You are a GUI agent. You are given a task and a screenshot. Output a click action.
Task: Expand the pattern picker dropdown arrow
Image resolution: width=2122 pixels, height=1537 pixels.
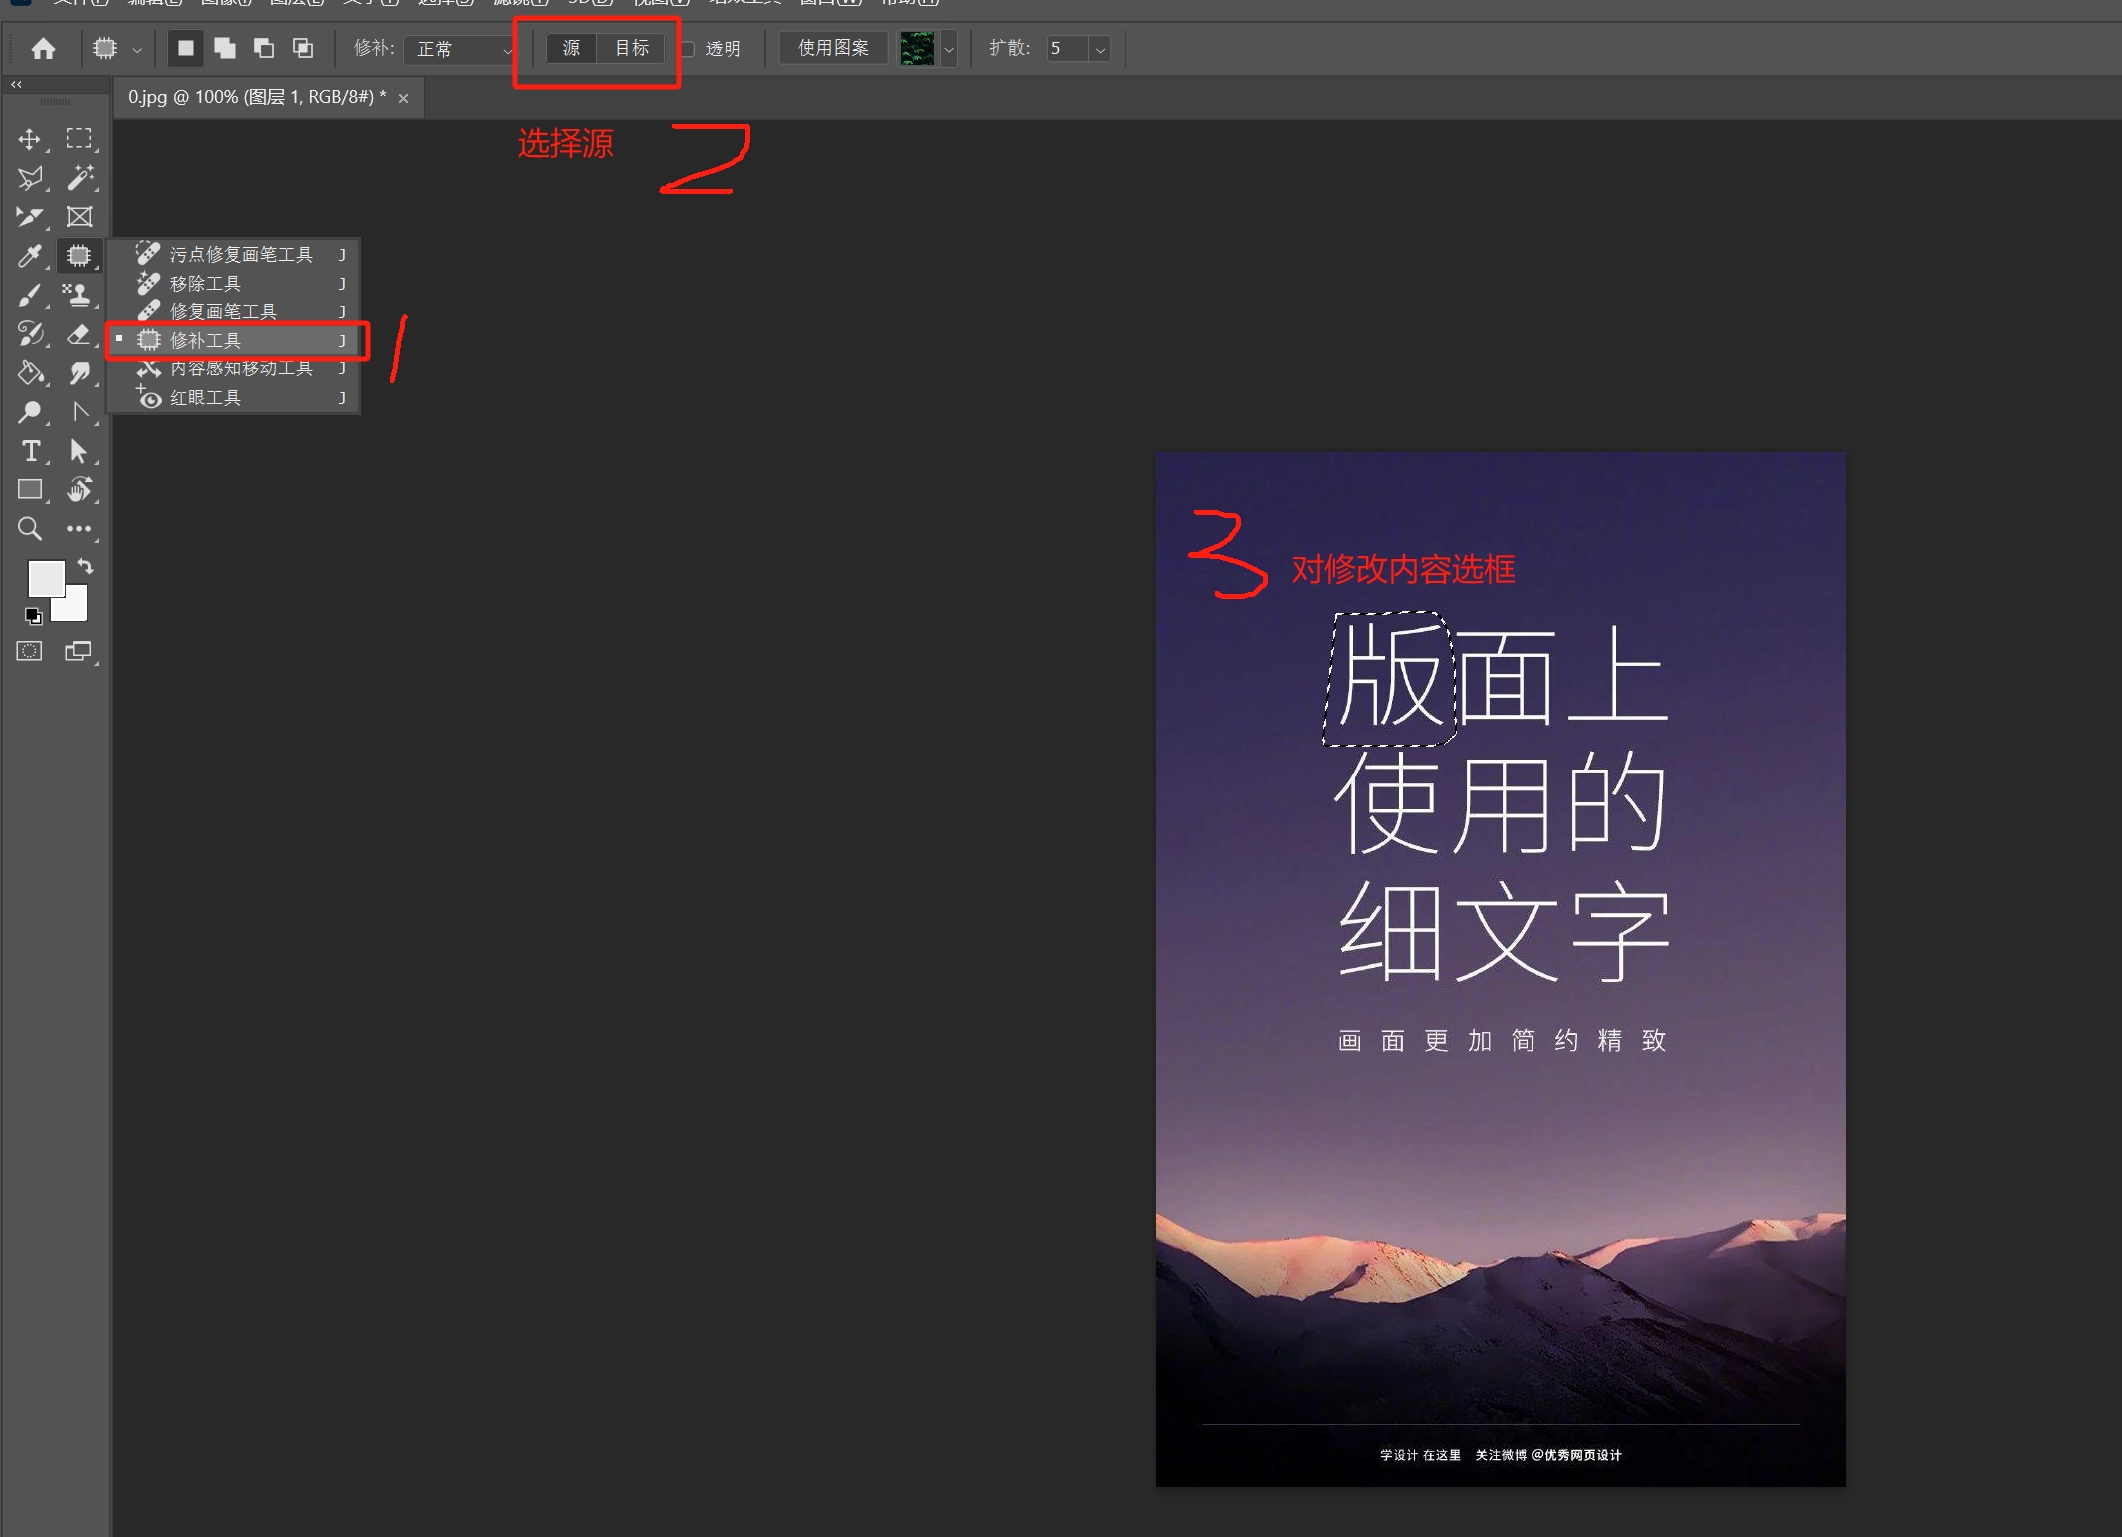click(x=949, y=49)
